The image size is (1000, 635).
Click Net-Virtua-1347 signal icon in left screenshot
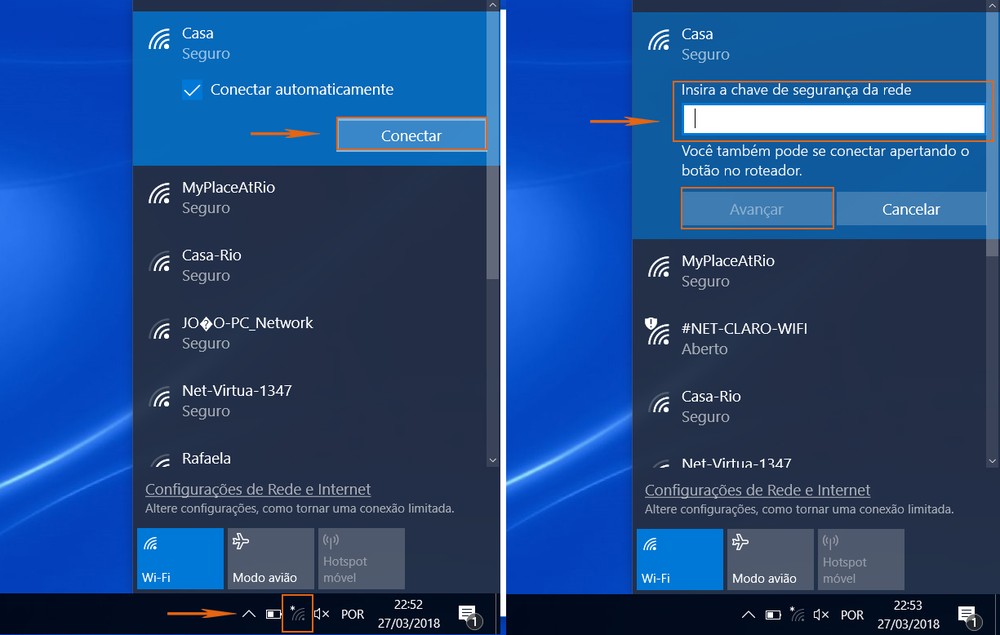pyautogui.click(x=159, y=397)
